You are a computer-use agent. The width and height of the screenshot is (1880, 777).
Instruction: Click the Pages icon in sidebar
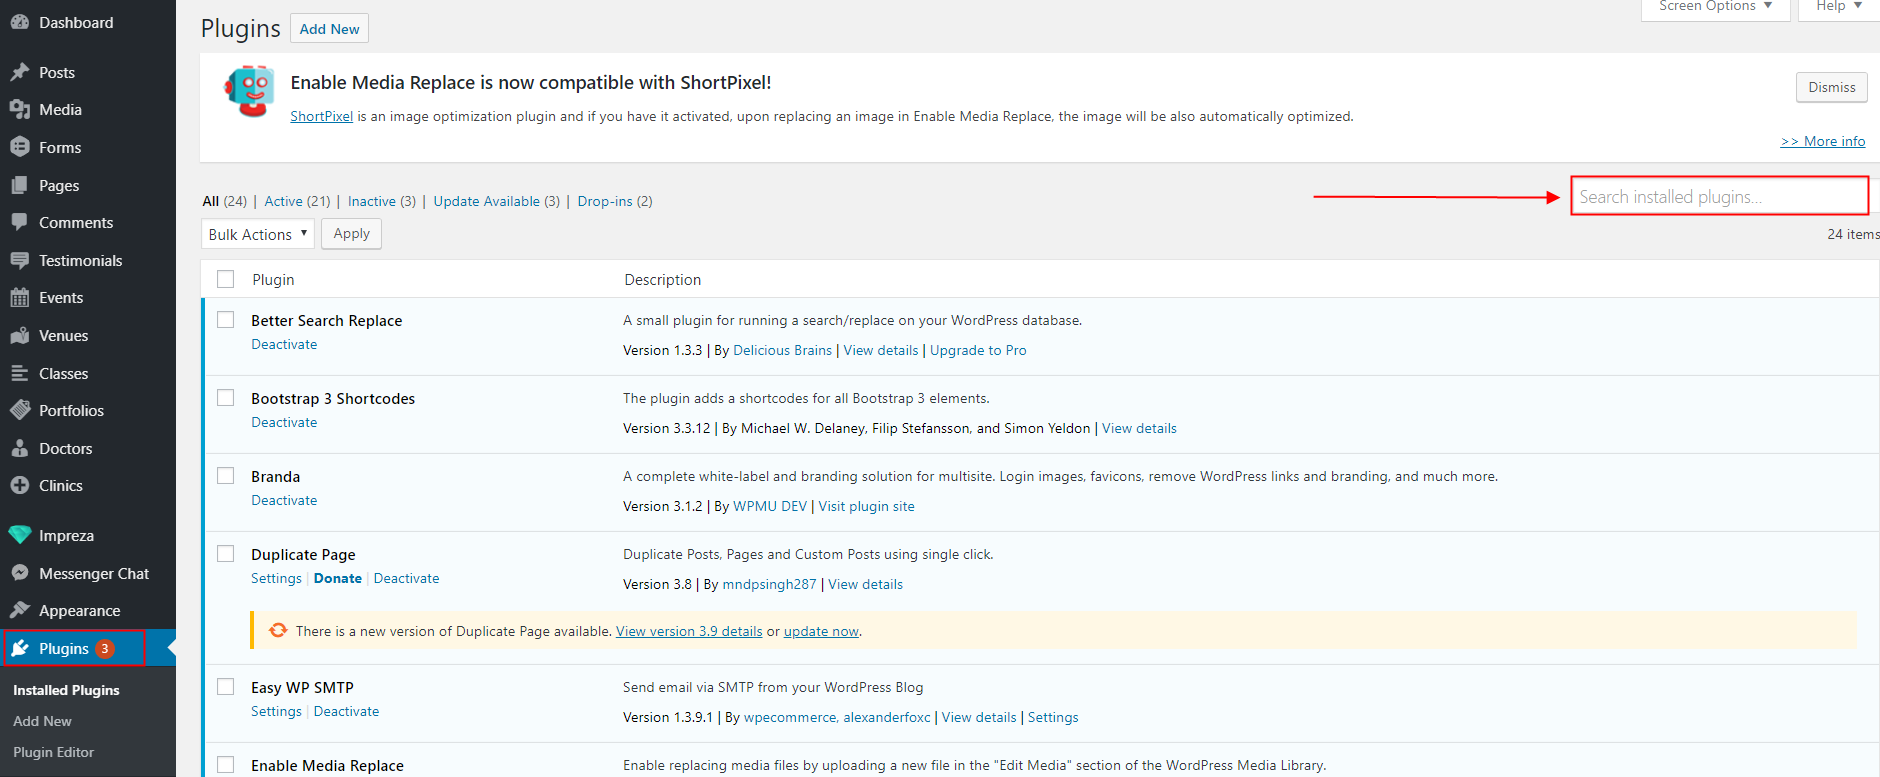click(x=20, y=185)
